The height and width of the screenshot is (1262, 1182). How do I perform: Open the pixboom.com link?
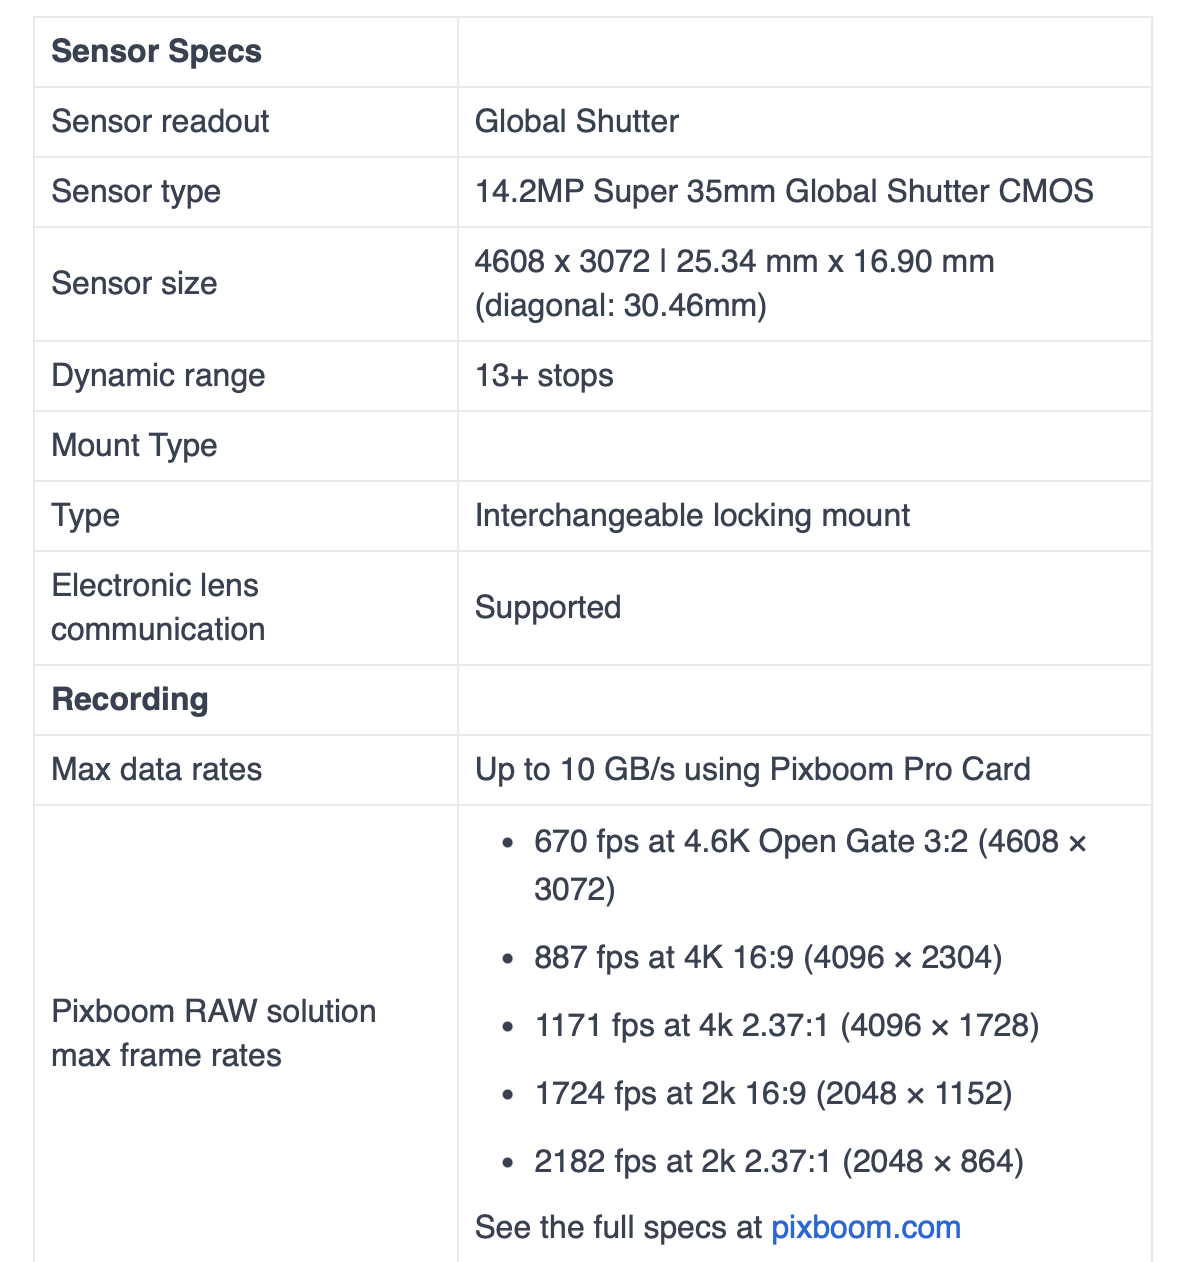point(865,1227)
